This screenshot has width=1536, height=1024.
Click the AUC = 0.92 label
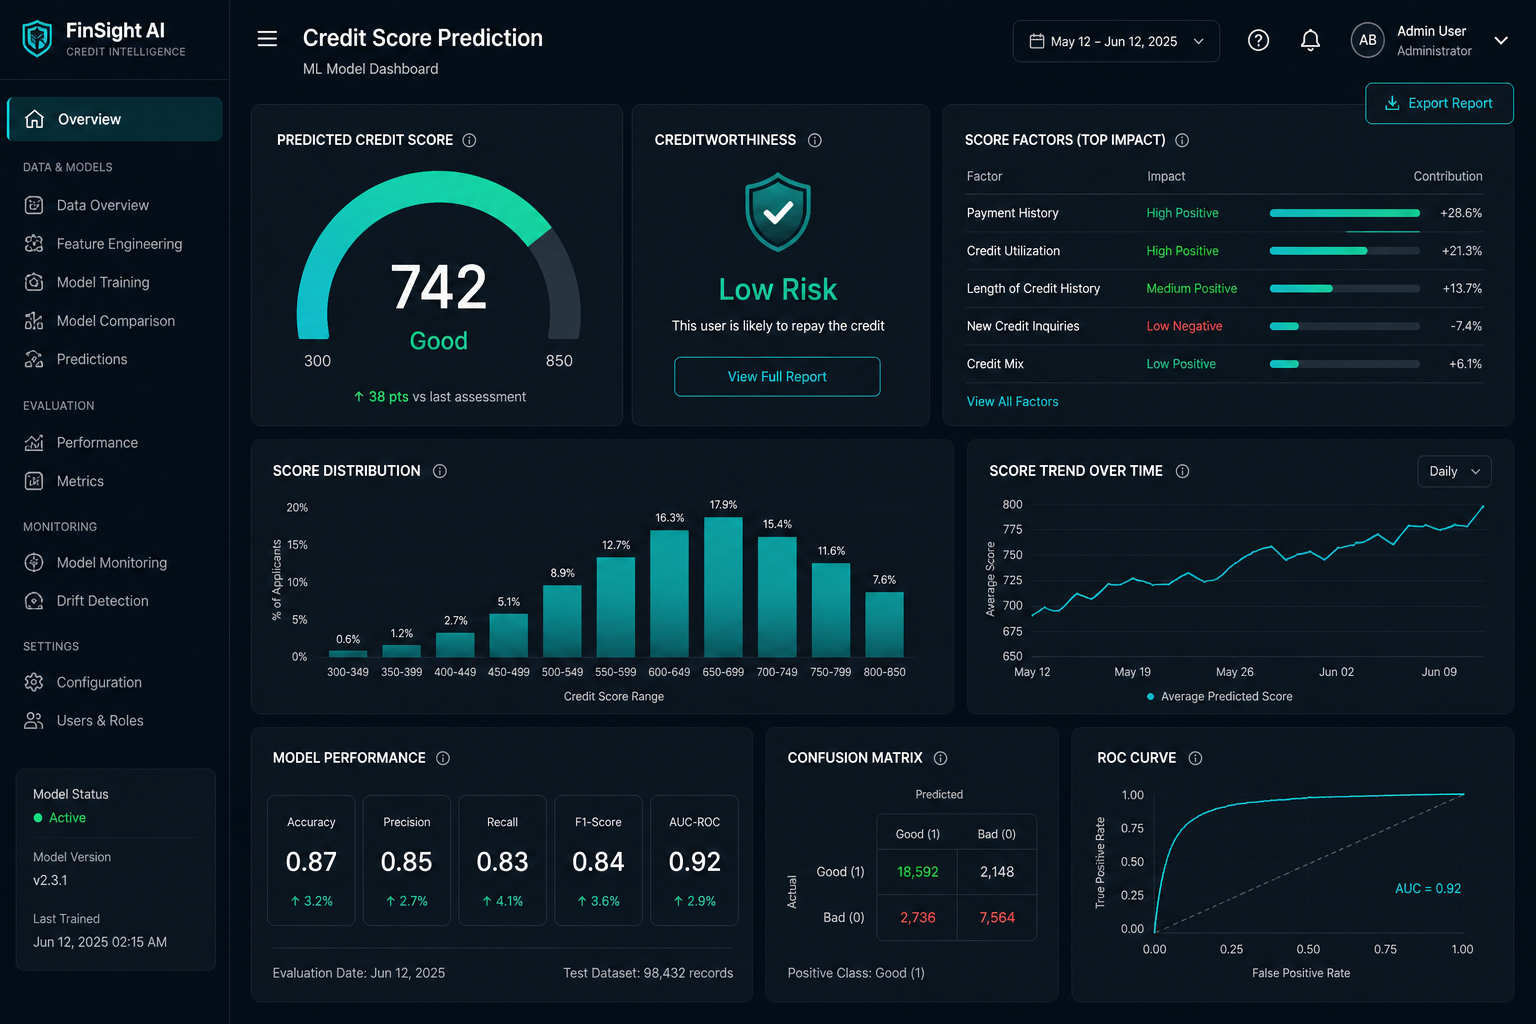pos(1428,888)
